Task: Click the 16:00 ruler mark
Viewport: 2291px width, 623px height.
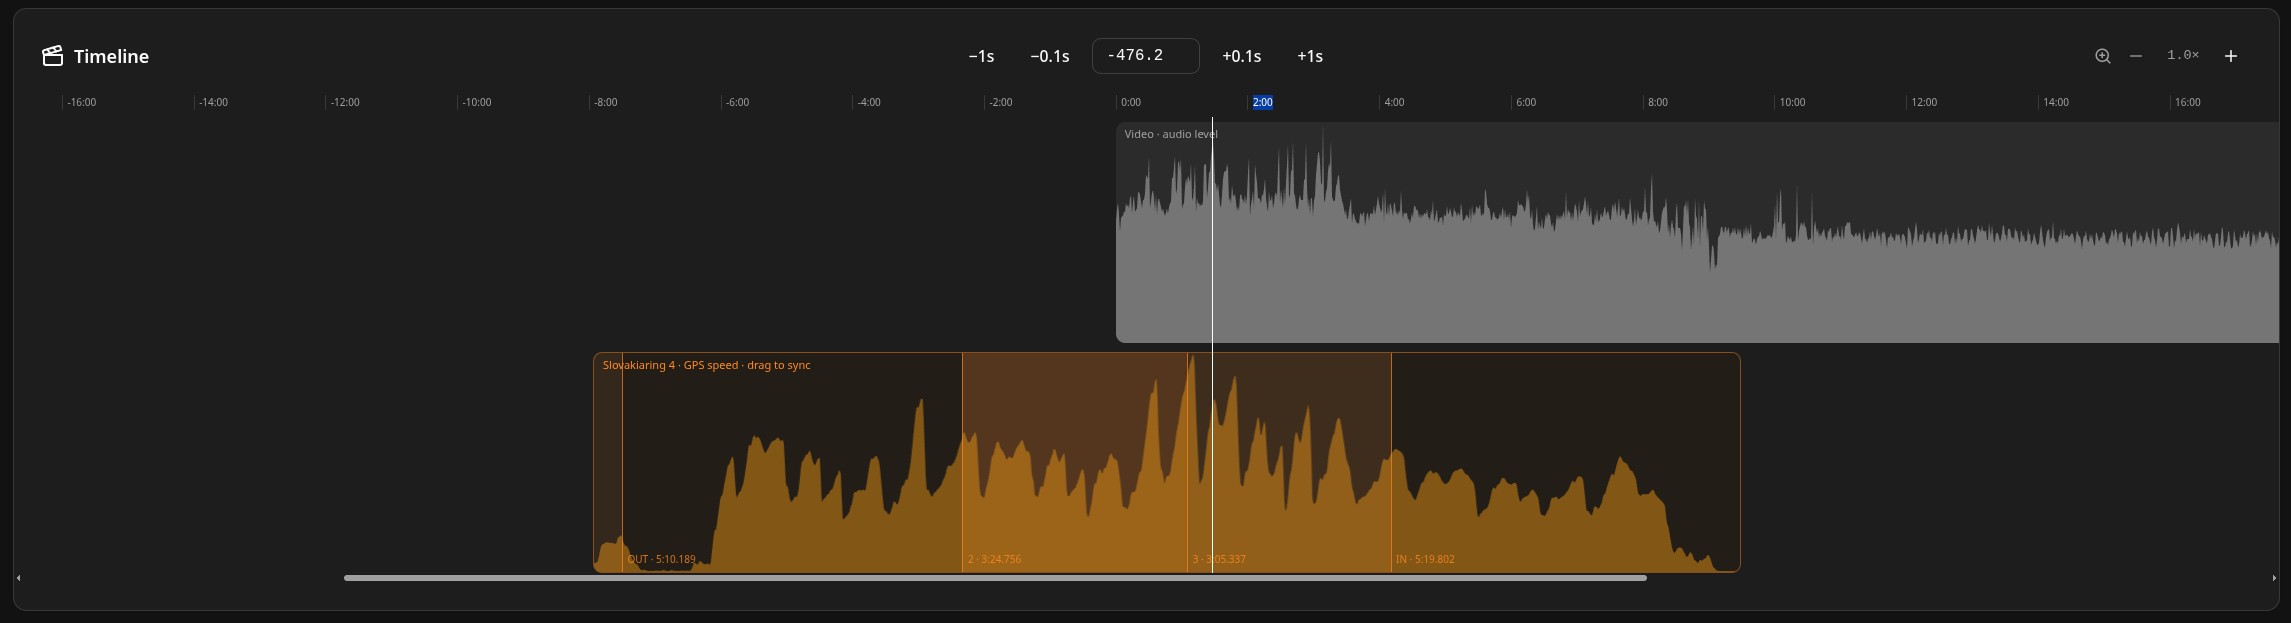Action: pos(2187,102)
